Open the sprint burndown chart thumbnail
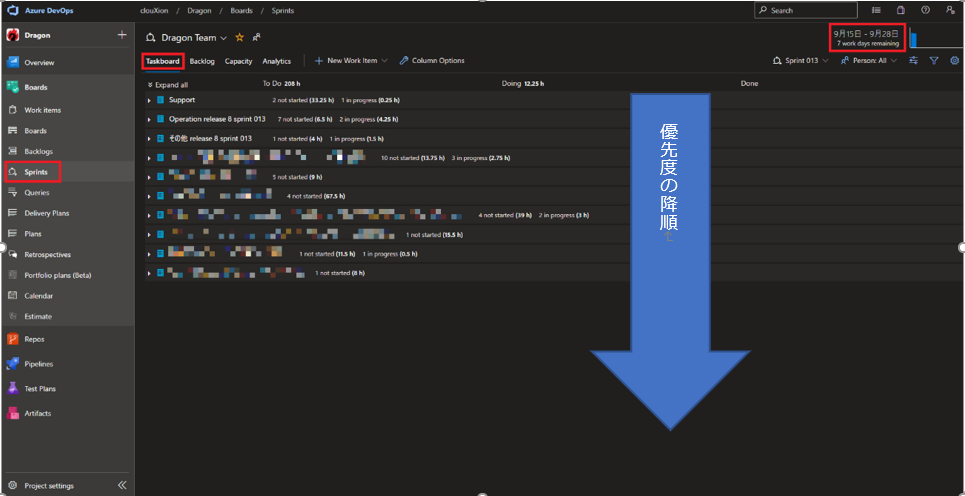 [x=934, y=37]
